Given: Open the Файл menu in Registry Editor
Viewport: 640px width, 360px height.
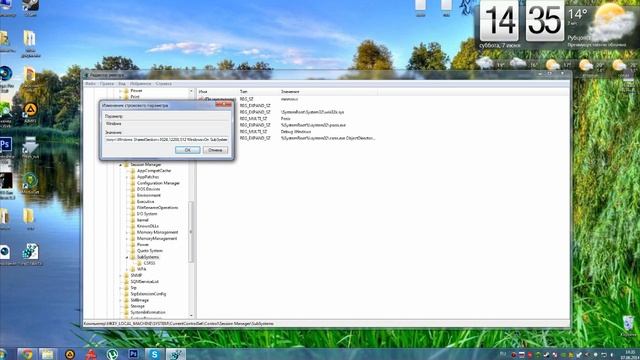Looking at the screenshot, I should pyautogui.click(x=90, y=84).
